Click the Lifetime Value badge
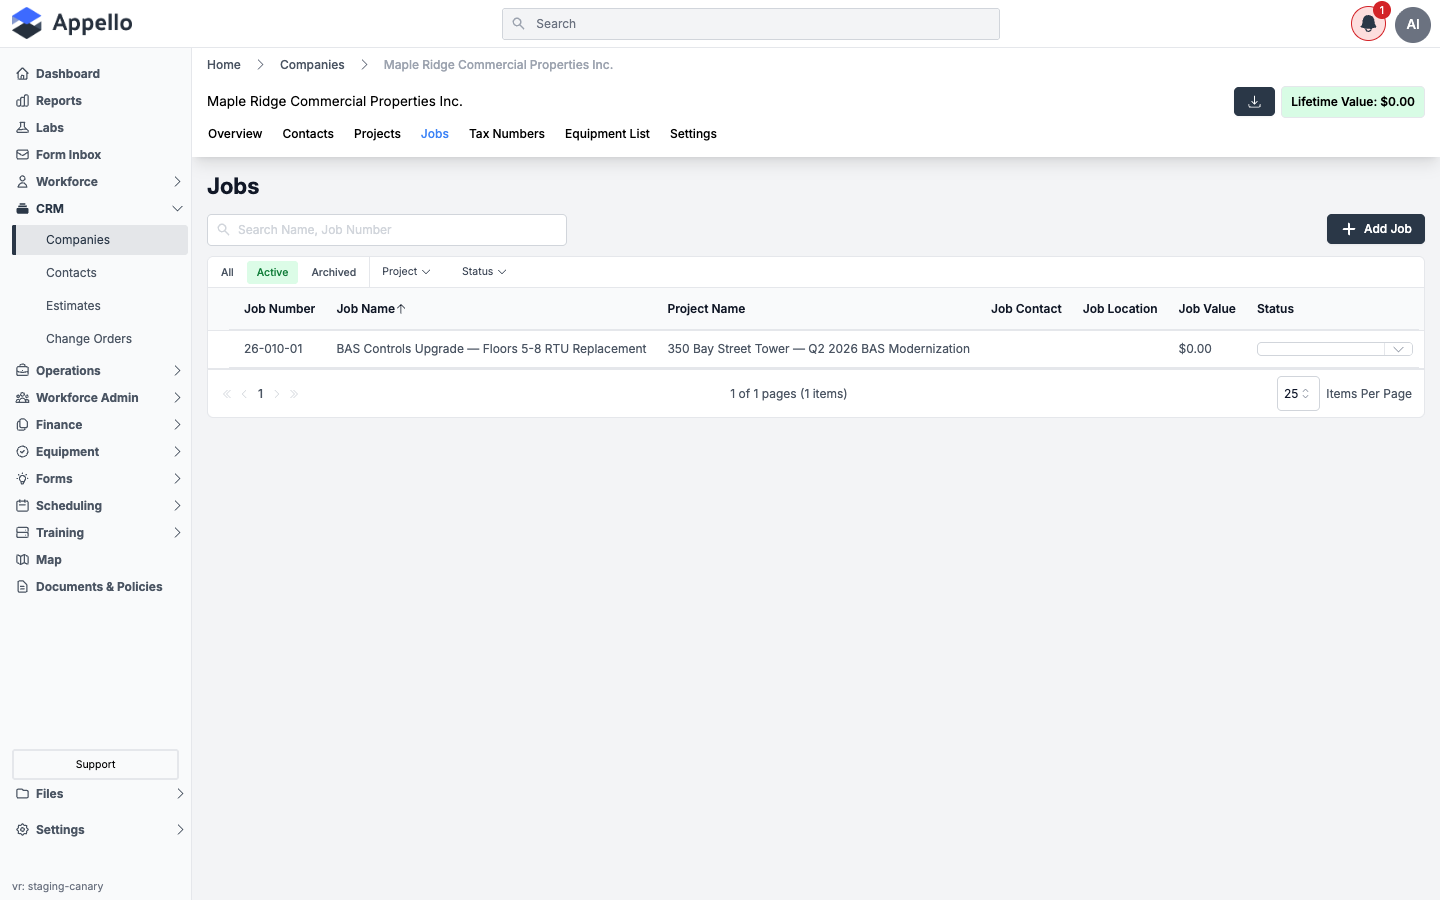 (x=1353, y=102)
